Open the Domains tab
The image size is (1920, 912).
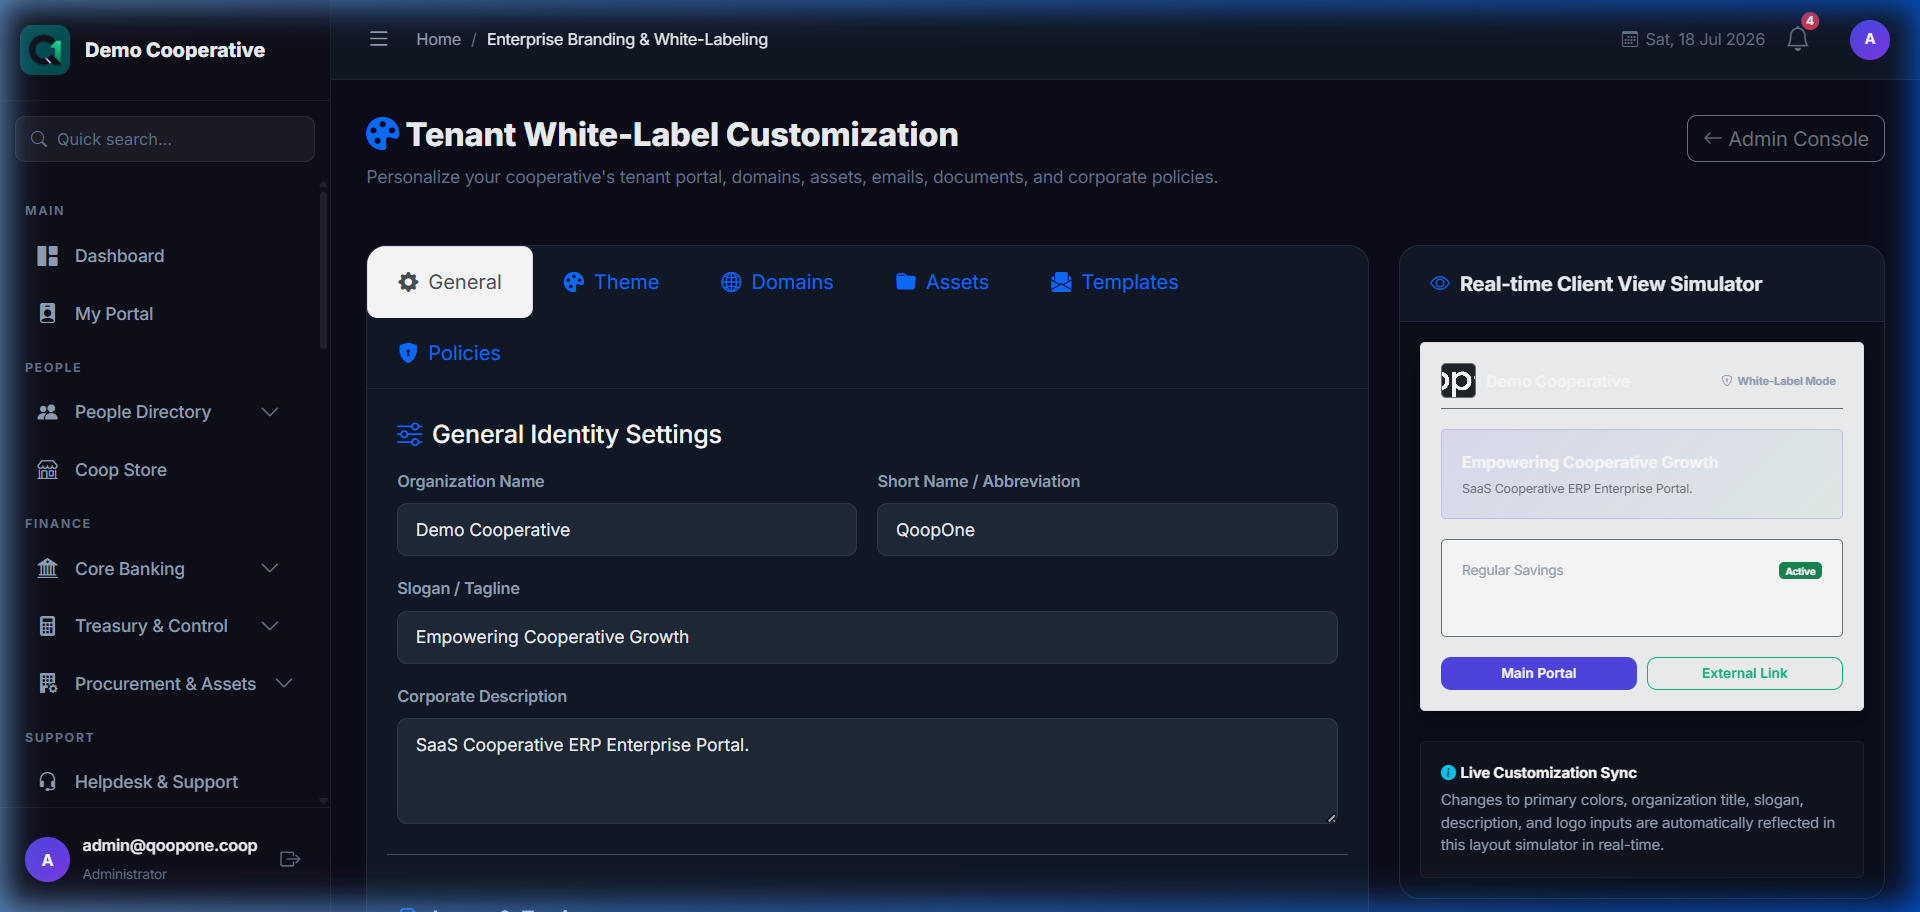pyautogui.click(x=777, y=282)
